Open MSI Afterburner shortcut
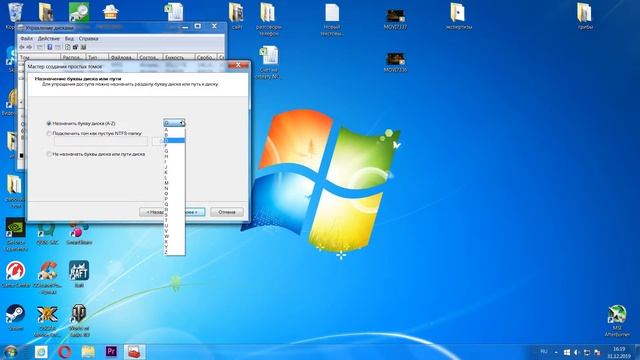 (617, 320)
